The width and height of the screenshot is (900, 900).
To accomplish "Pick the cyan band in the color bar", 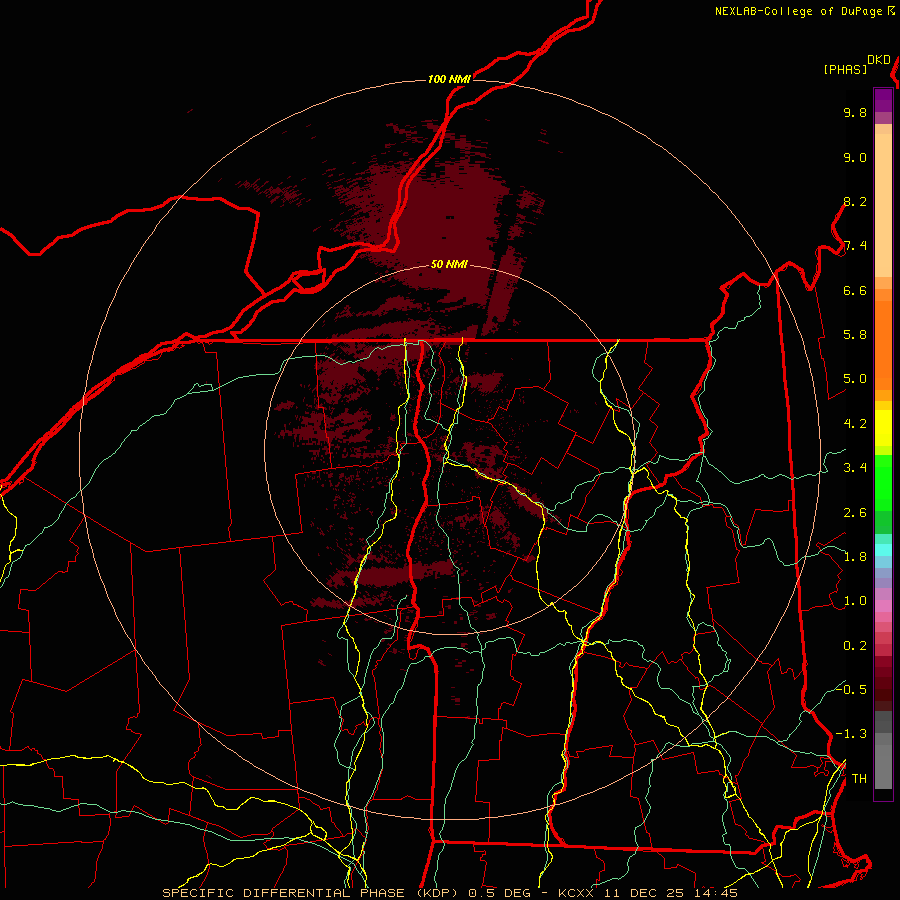I will [x=883, y=550].
